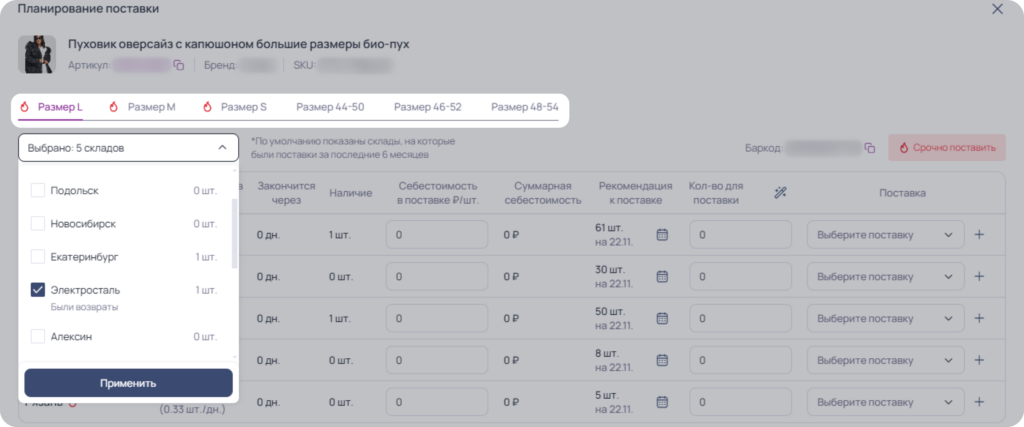Collapse the Выбрано: 5 складов dropdown
1024x427 pixels.
pyautogui.click(x=129, y=148)
